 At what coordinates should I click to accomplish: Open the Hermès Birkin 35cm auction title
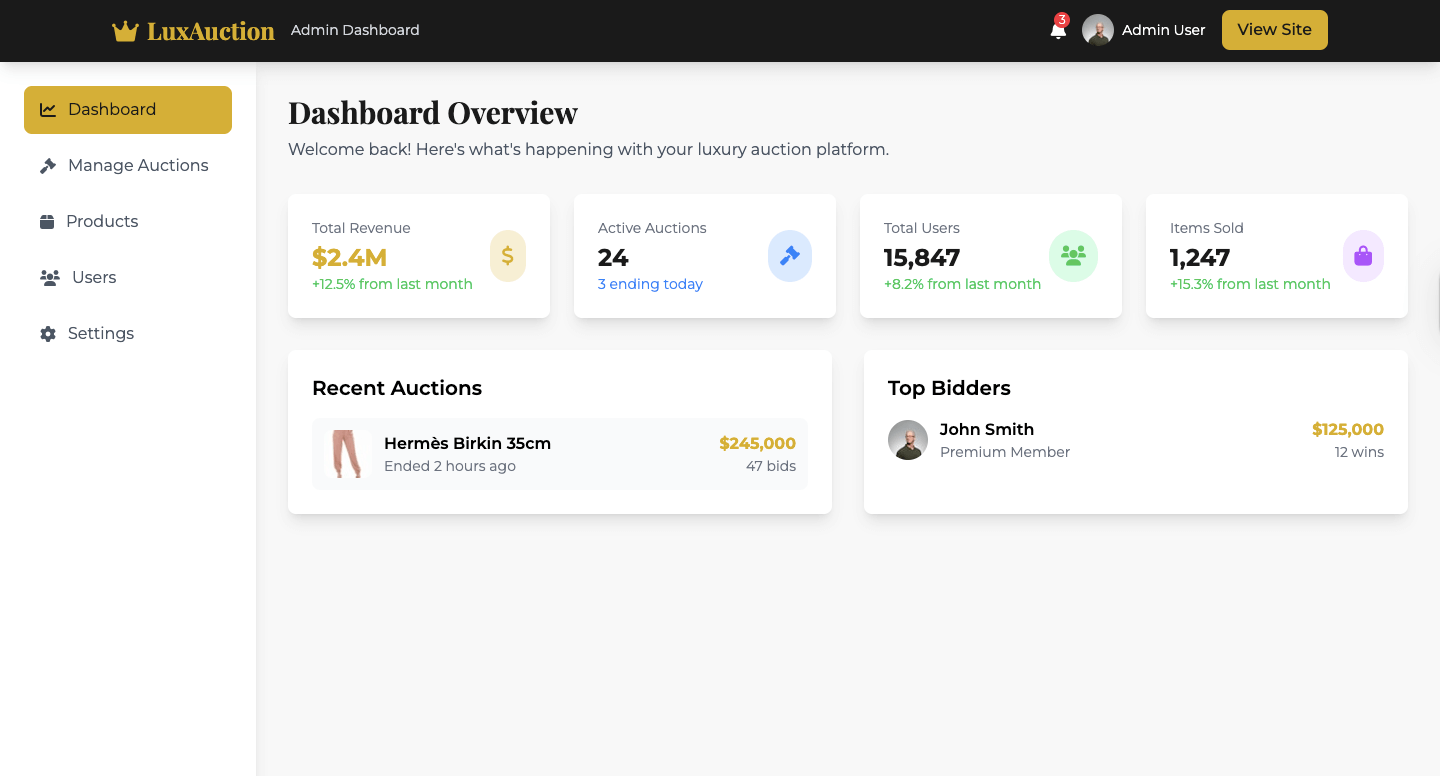click(467, 443)
